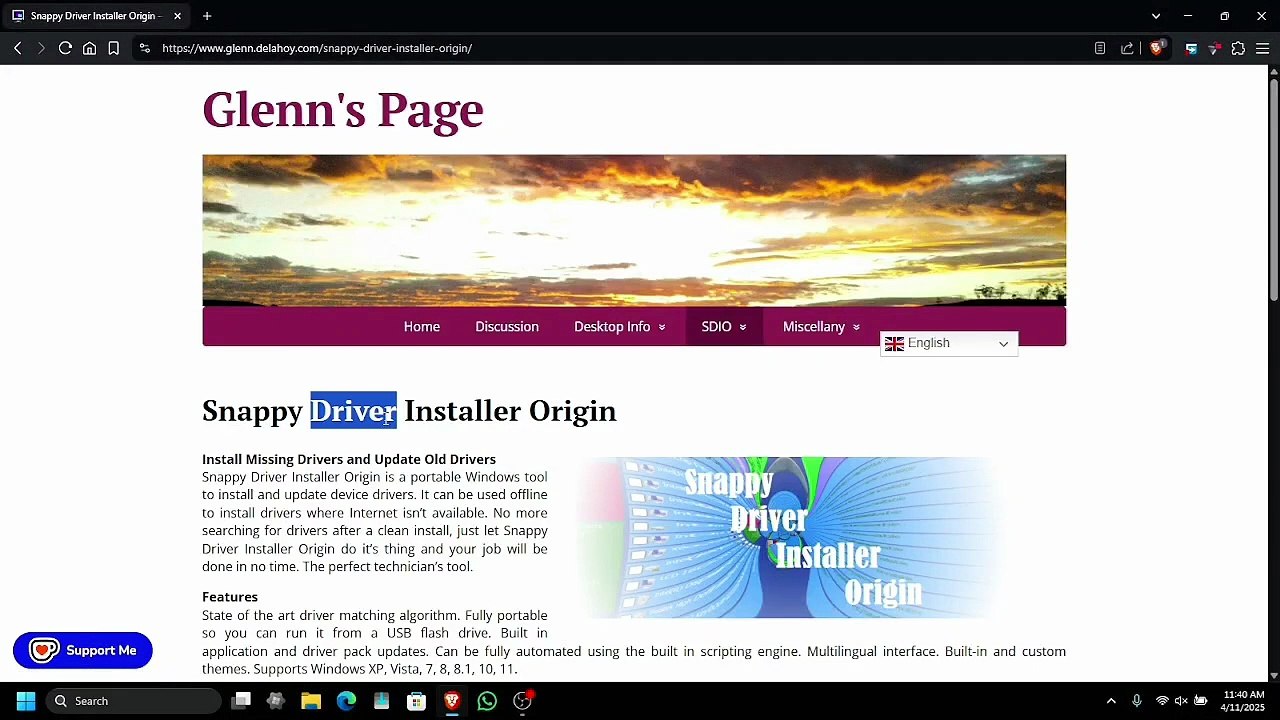Image resolution: width=1280 pixels, height=720 pixels.
Task: Click the battery status tray icon
Action: coord(1201,701)
